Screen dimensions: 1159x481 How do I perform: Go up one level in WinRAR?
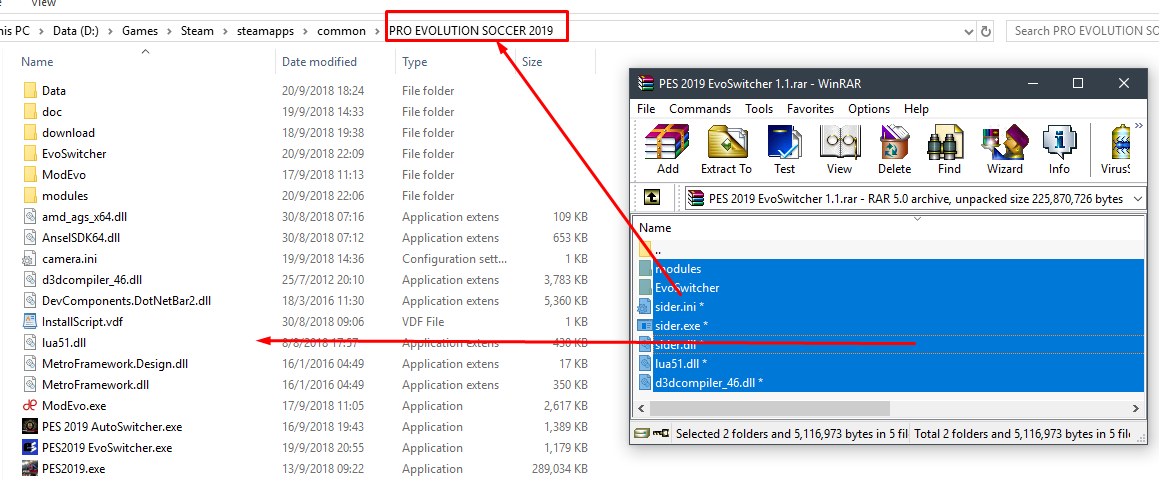coord(651,198)
